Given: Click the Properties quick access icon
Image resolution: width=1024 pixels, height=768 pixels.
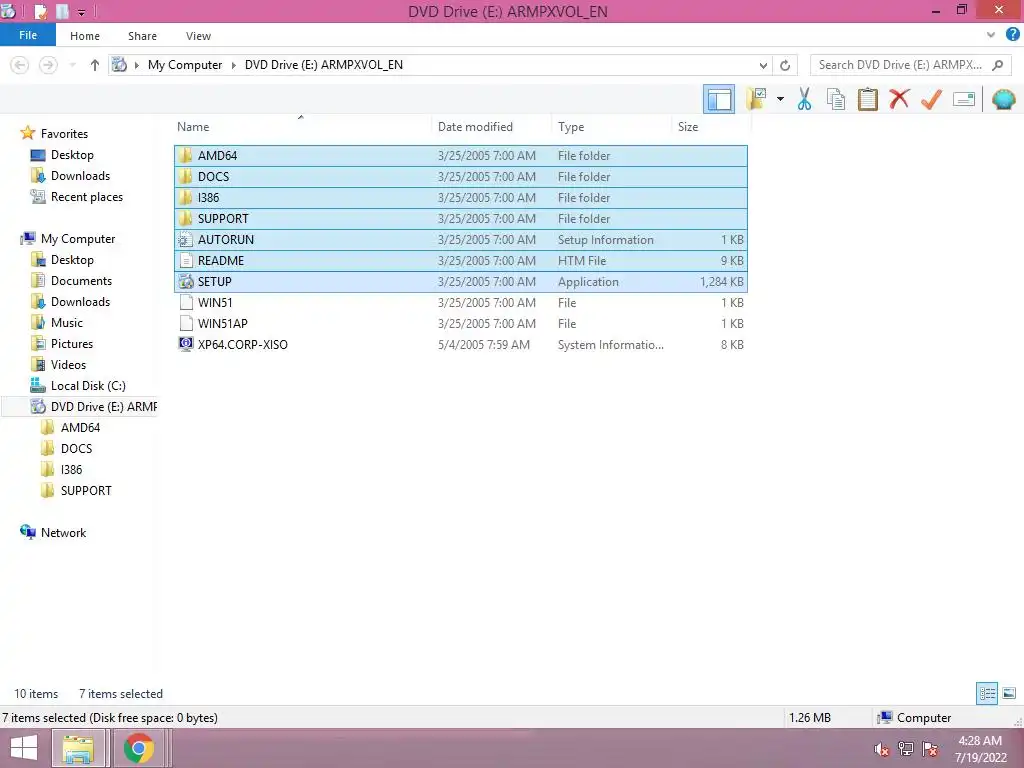Looking at the screenshot, I should 40,11.
